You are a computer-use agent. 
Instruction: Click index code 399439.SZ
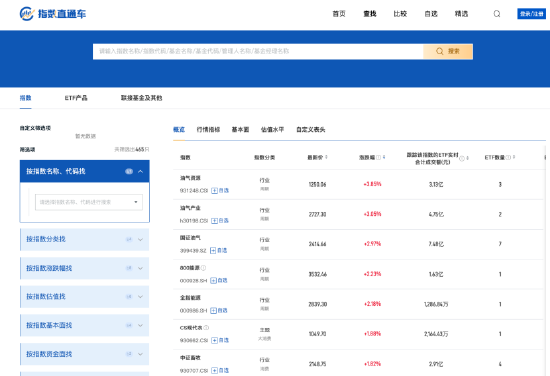pyautogui.click(x=193, y=250)
